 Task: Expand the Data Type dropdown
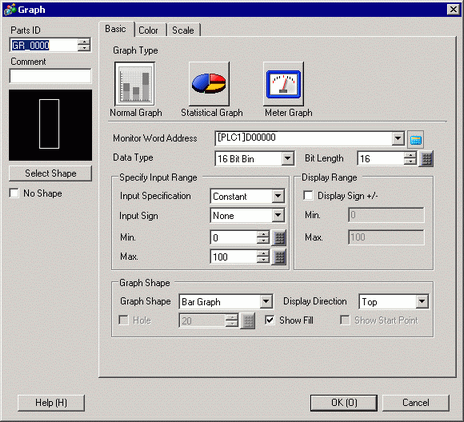287,158
